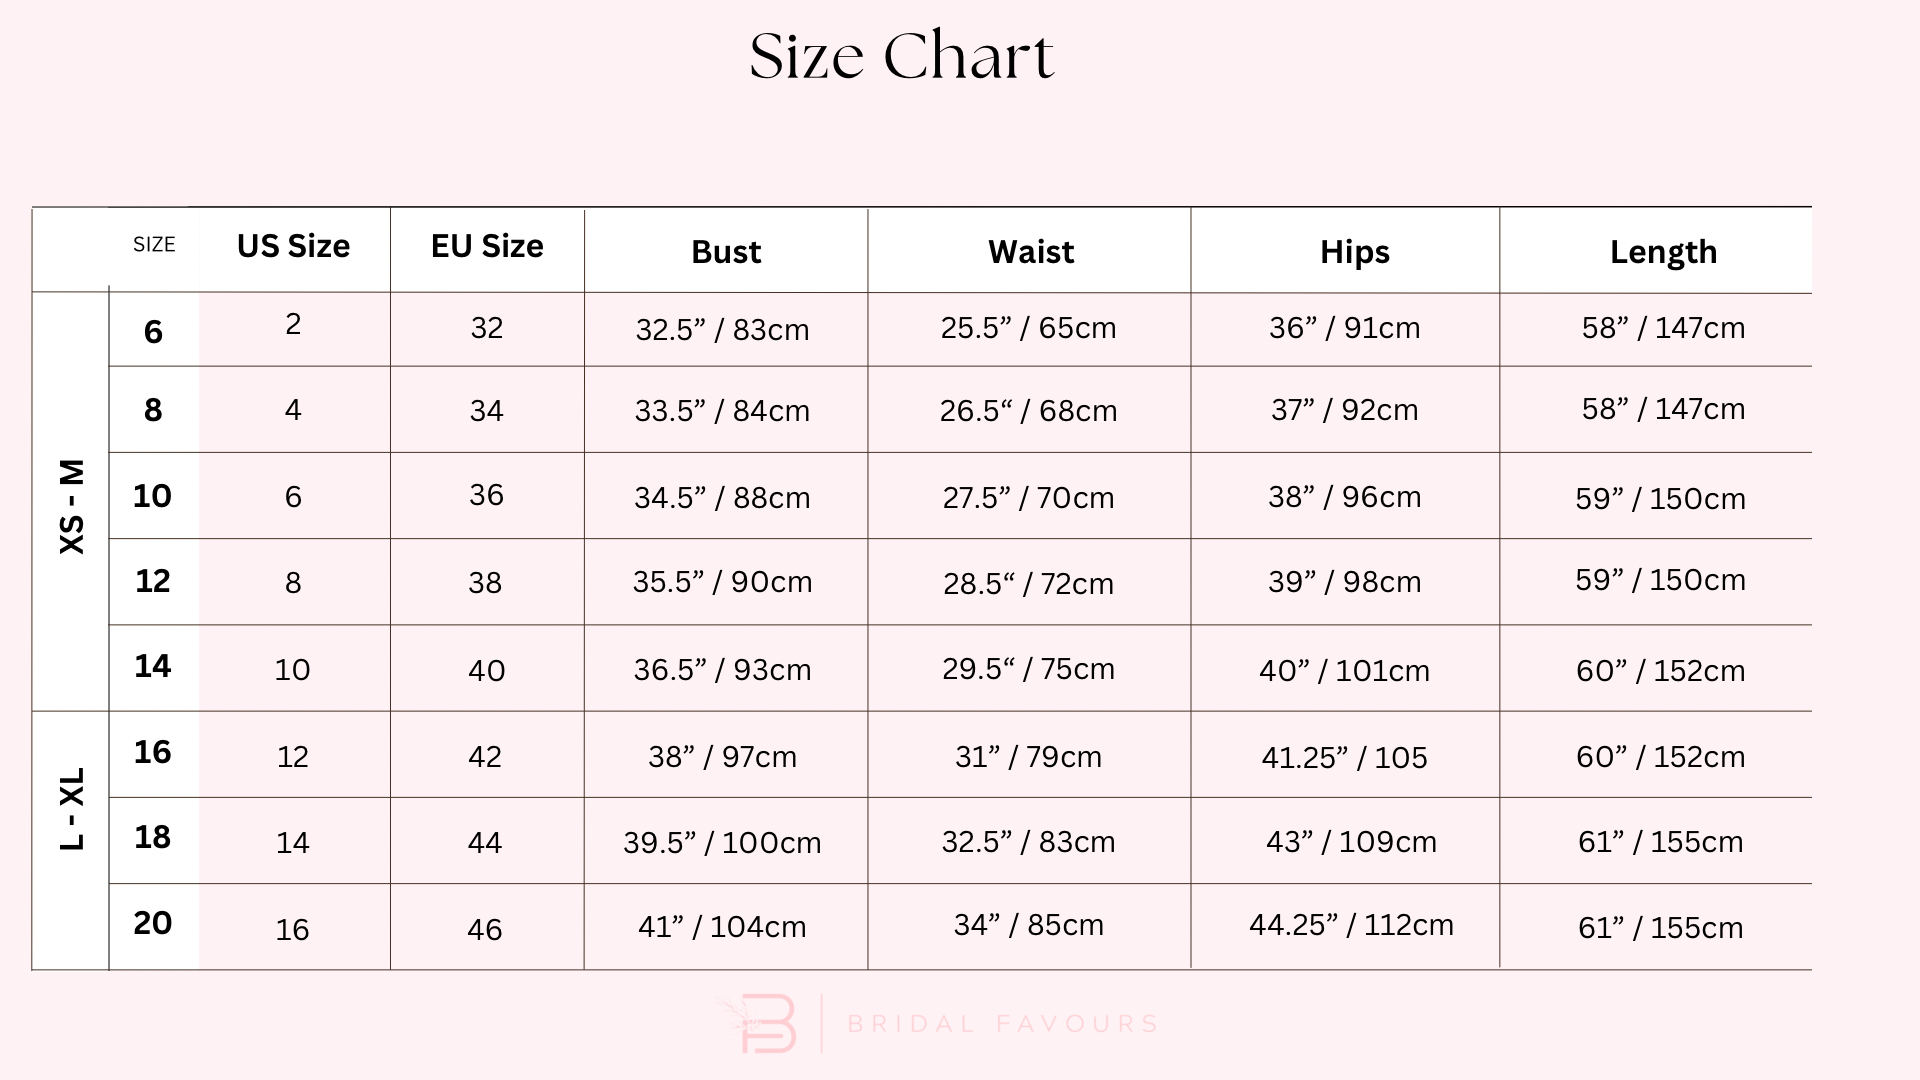
Task: Click the size 6 row label
Action: pyautogui.click(x=153, y=331)
